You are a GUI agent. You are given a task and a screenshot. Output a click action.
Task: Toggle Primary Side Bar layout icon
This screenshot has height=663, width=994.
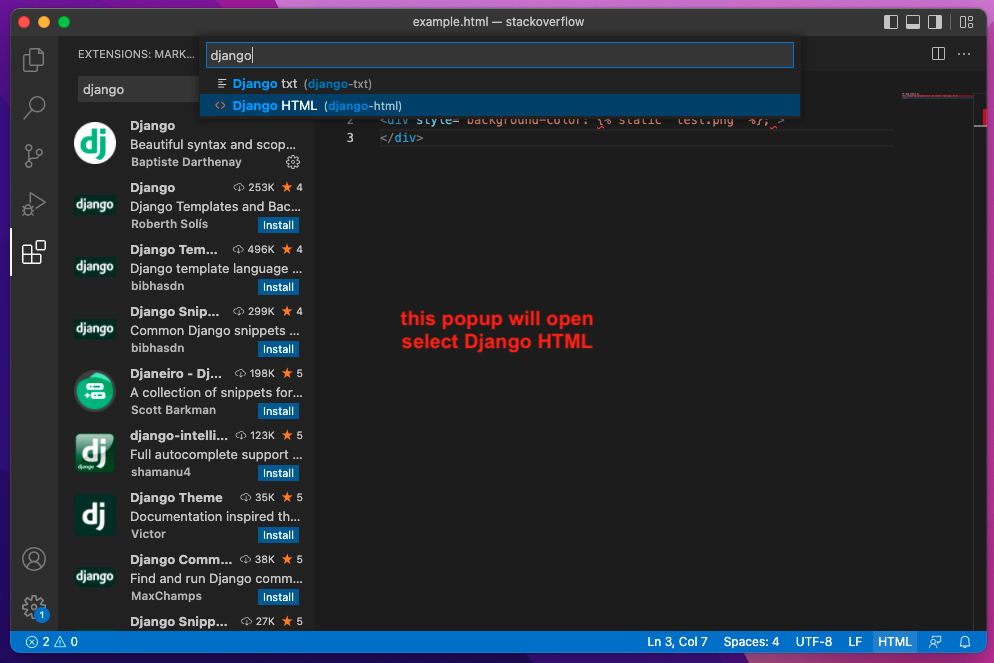coord(891,22)
